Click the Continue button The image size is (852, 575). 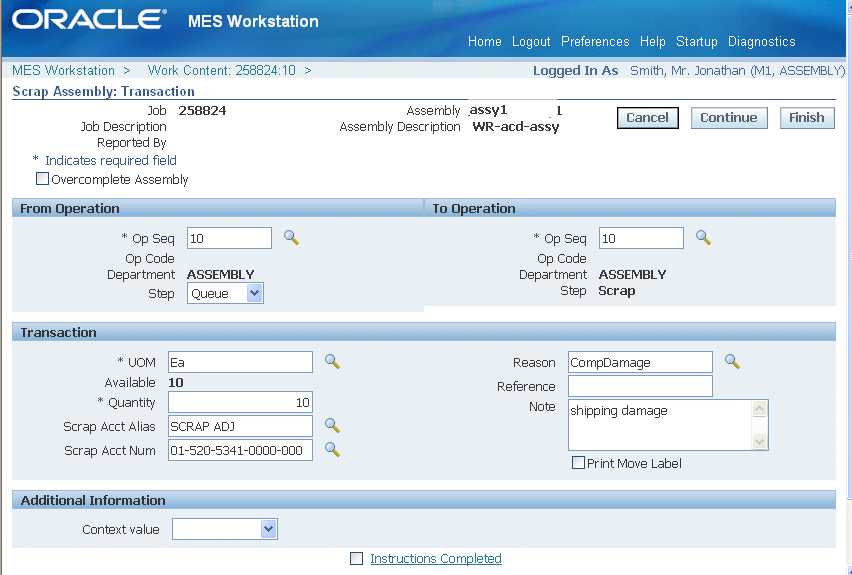[729, 118]
